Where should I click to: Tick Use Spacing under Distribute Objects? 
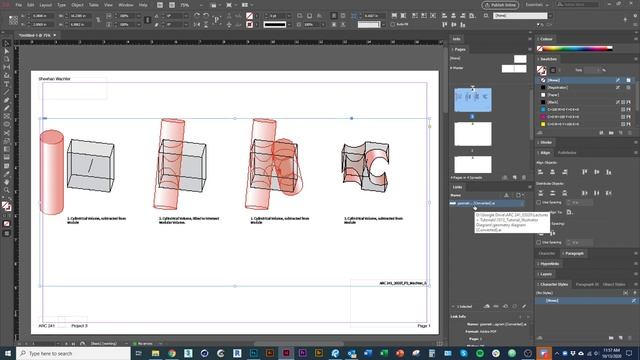539,202
